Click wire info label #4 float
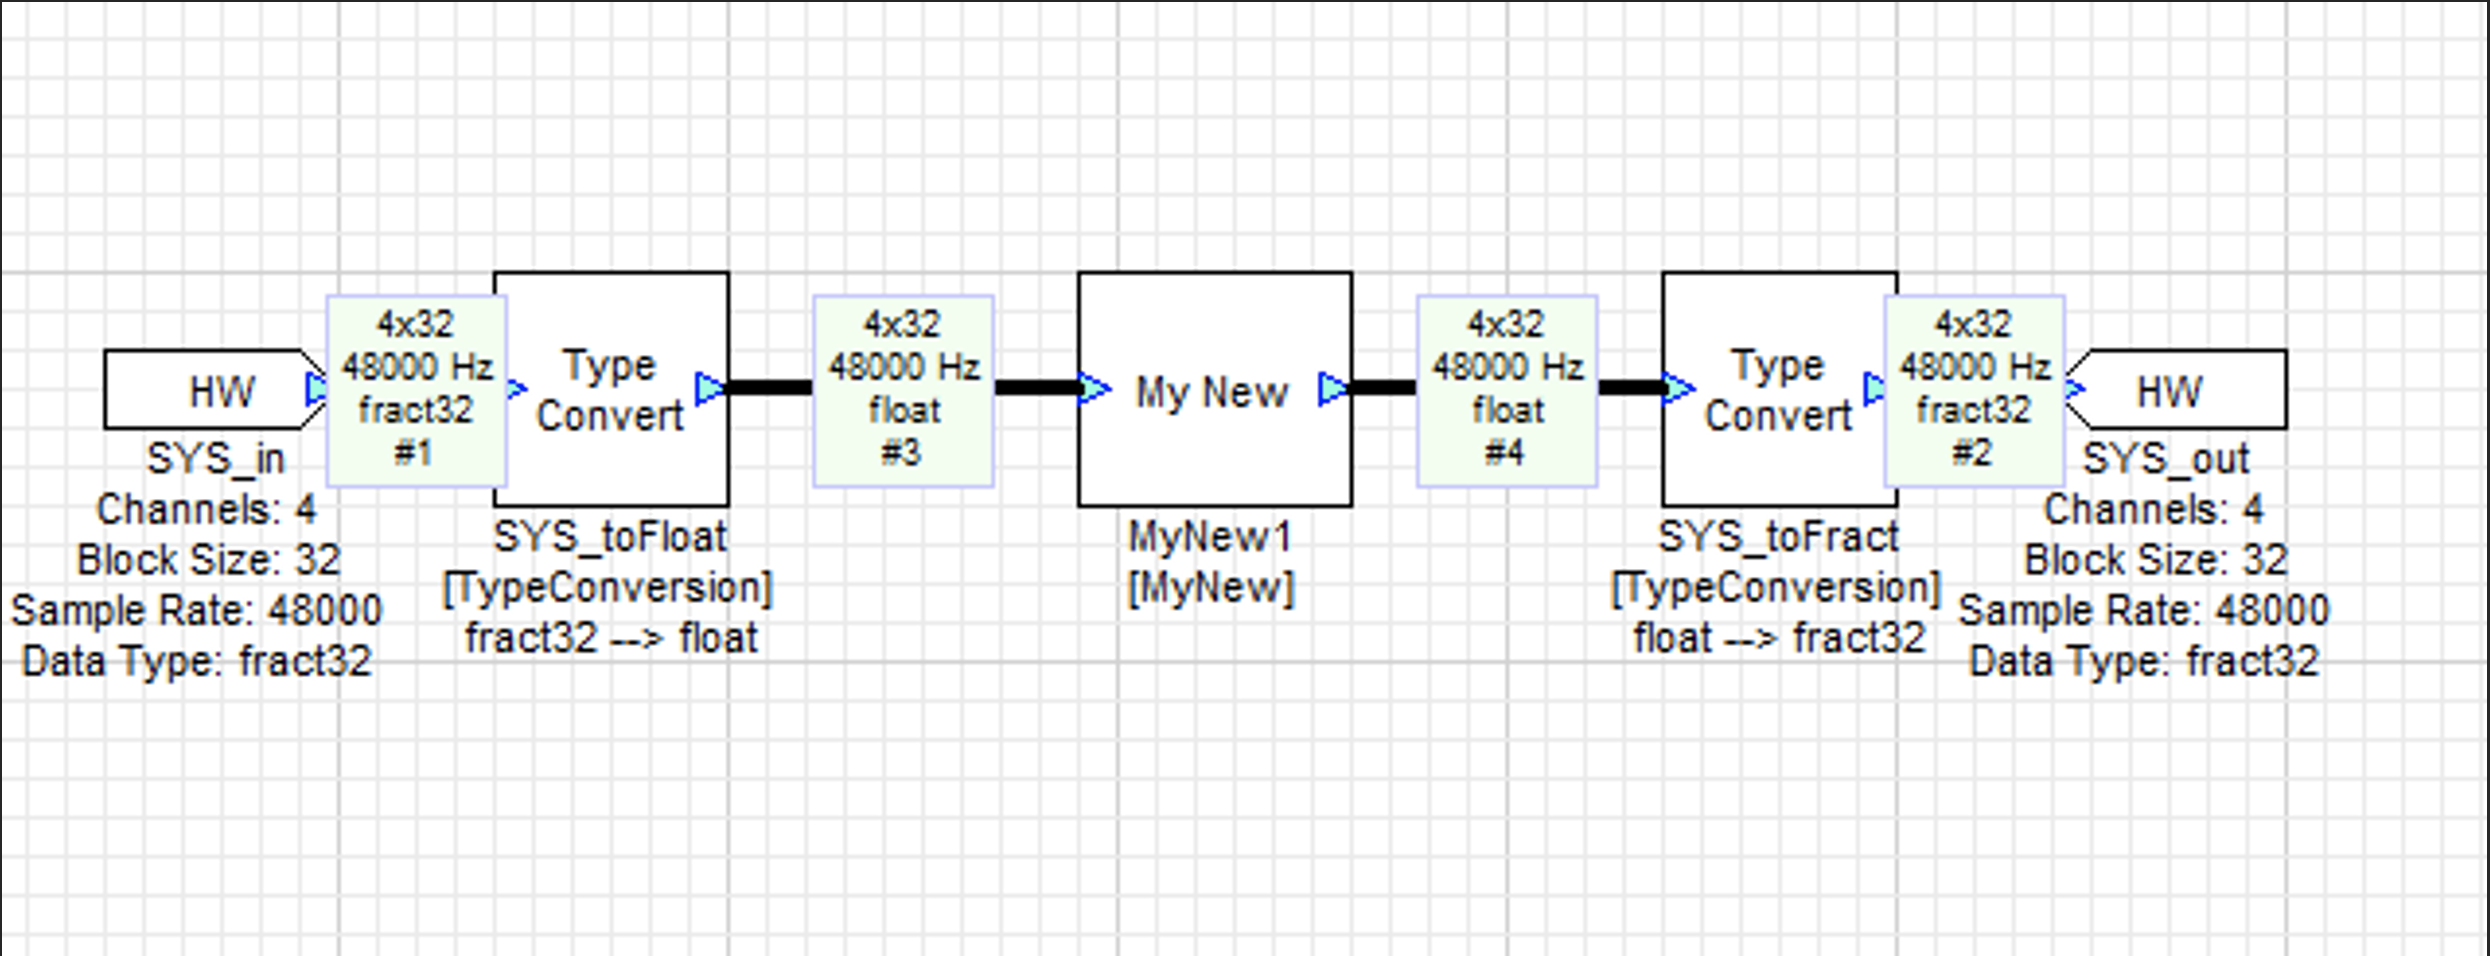 pos(1507,390)
